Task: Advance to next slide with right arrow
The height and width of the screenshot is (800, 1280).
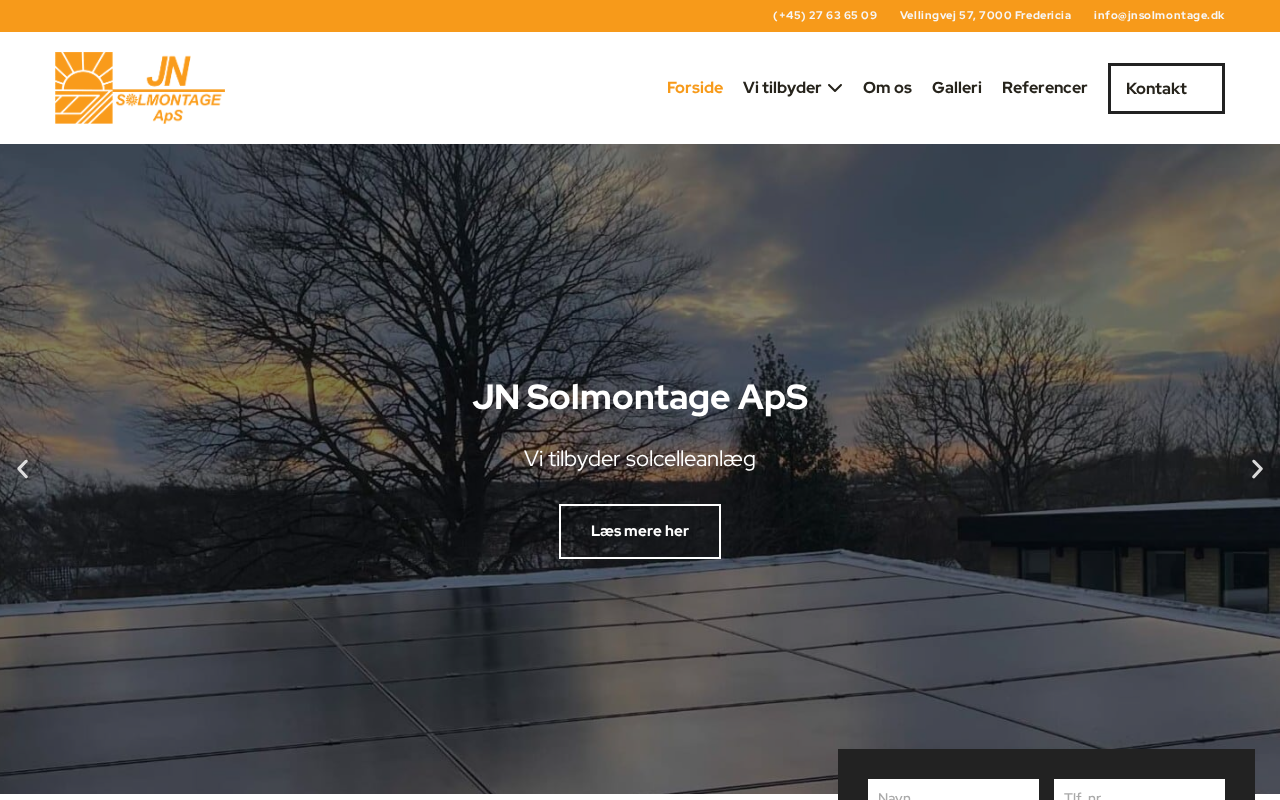Action: pyautogui.click(x=1257, y=469)
